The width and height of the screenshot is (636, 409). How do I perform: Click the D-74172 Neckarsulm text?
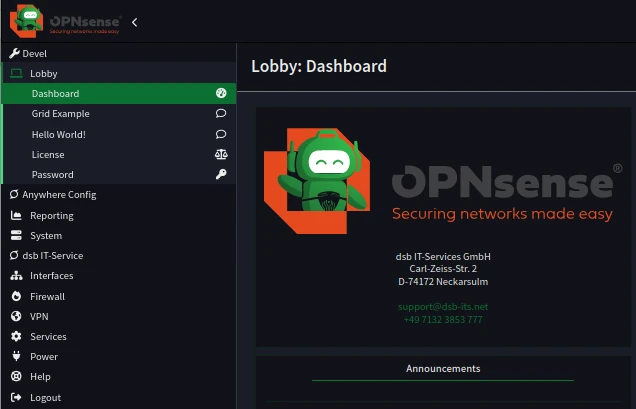click(443, 282)
